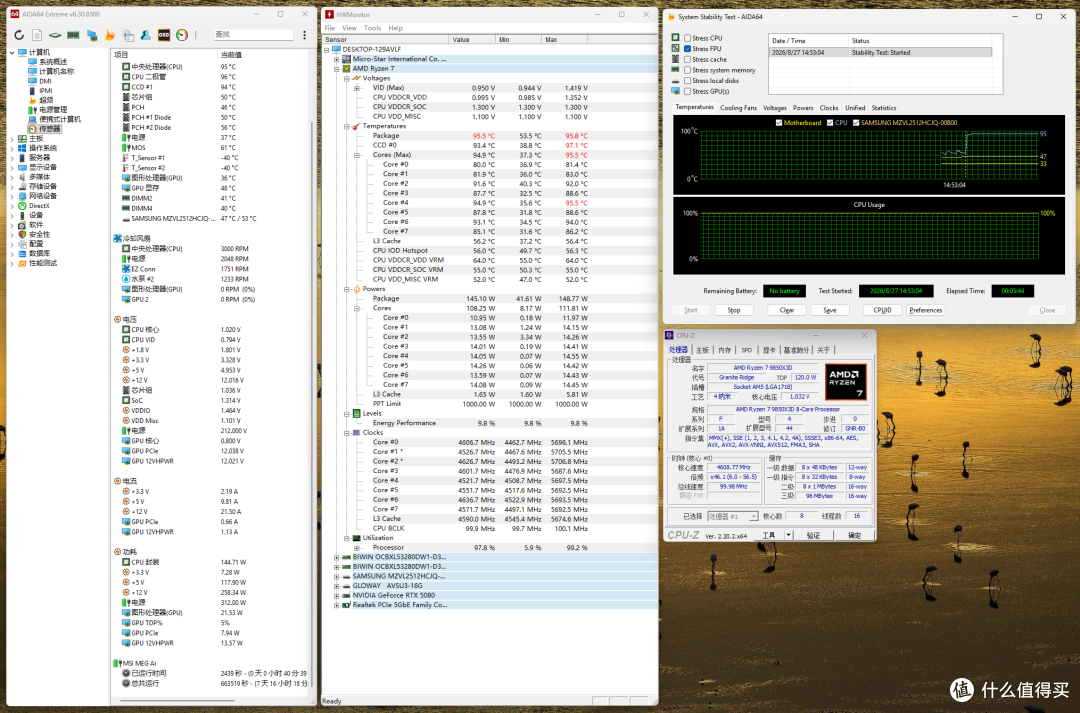1080x713 pixels.
Task: Switch to the Cooling Fans tab
Action: click(738, 108)
